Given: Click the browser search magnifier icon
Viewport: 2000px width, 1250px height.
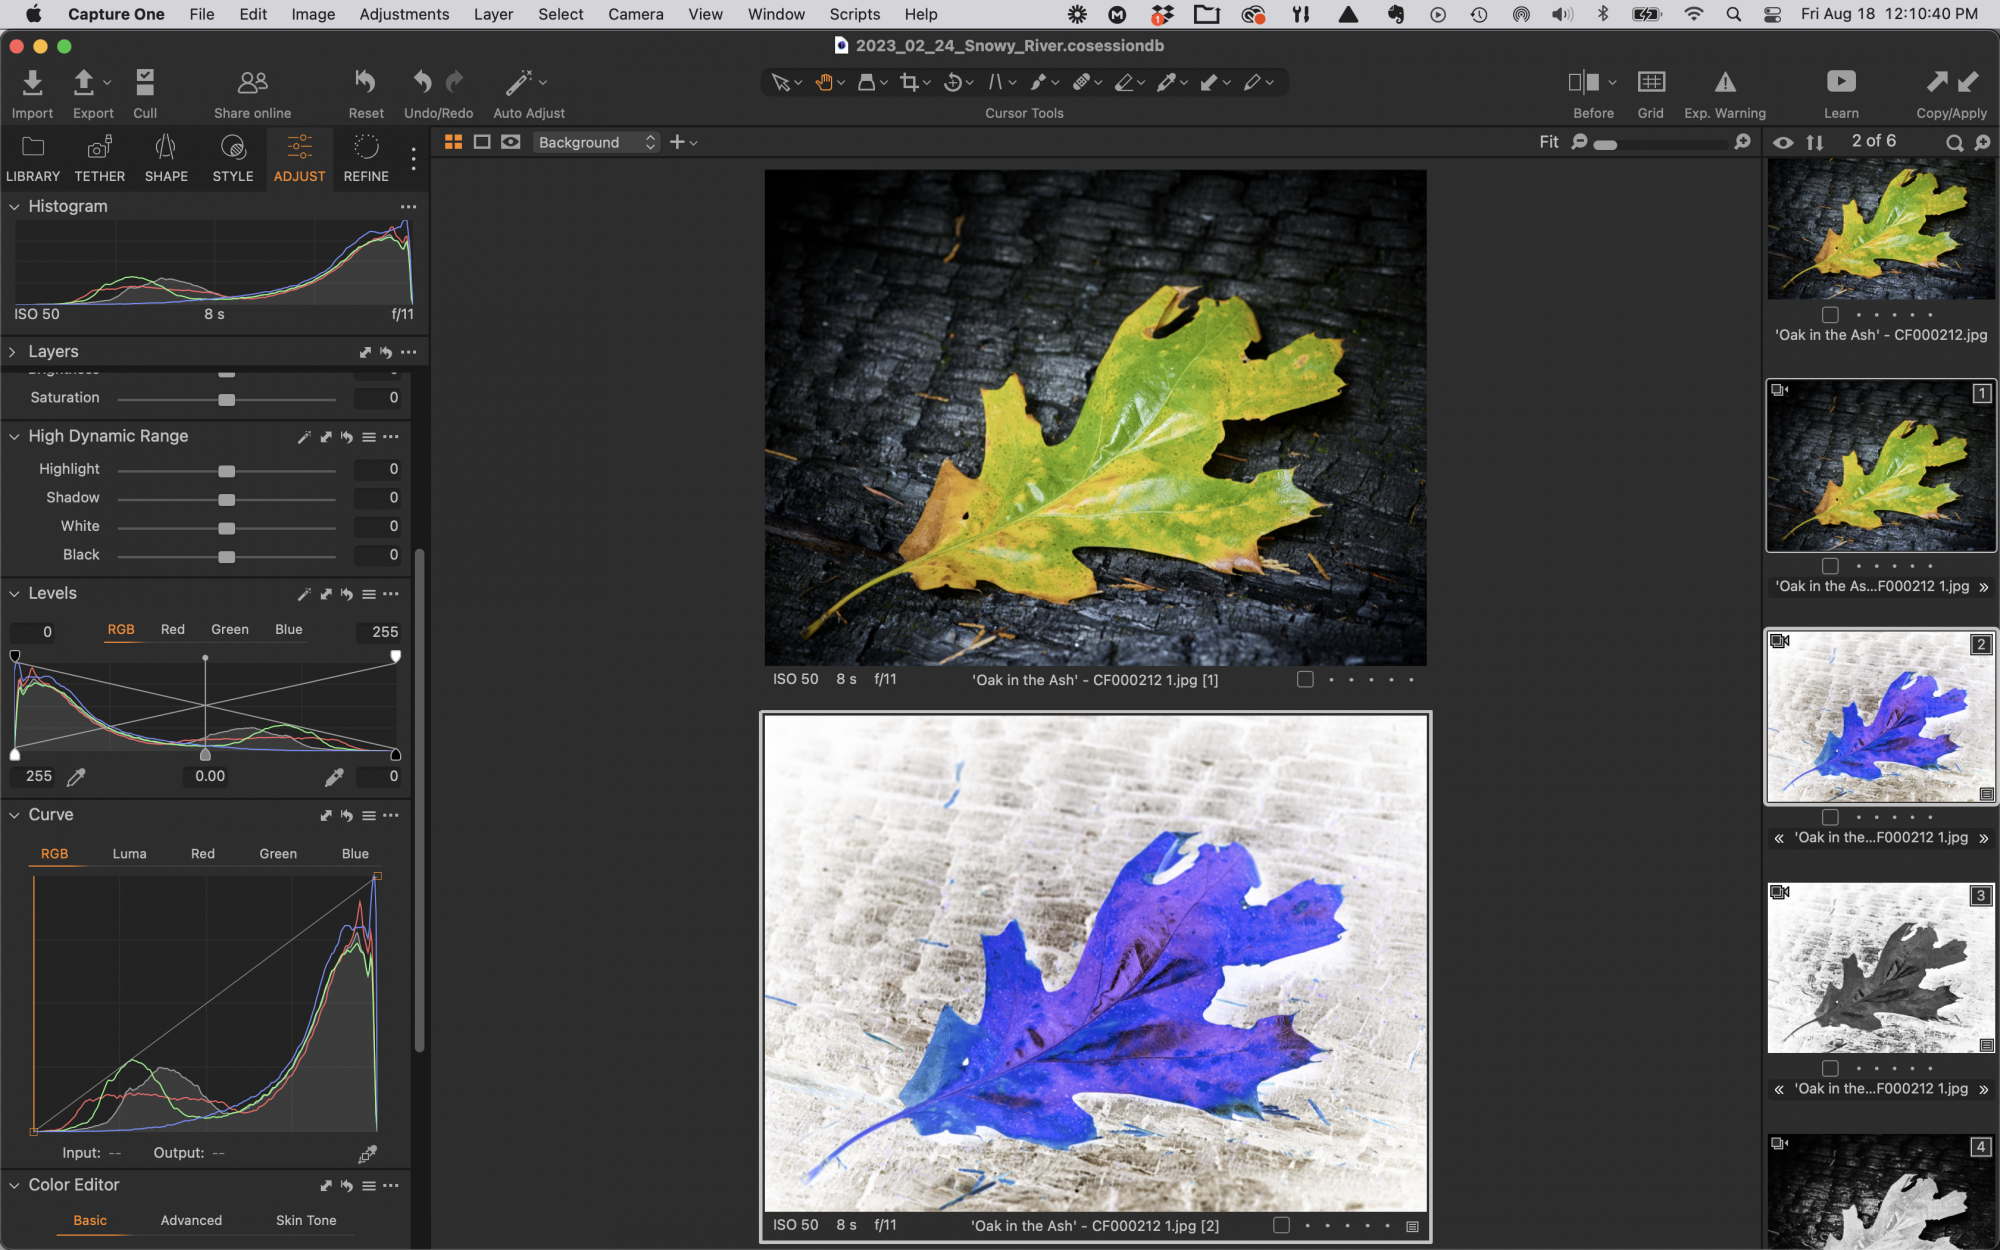Looking at the screenshot, I should point(1954,142).
